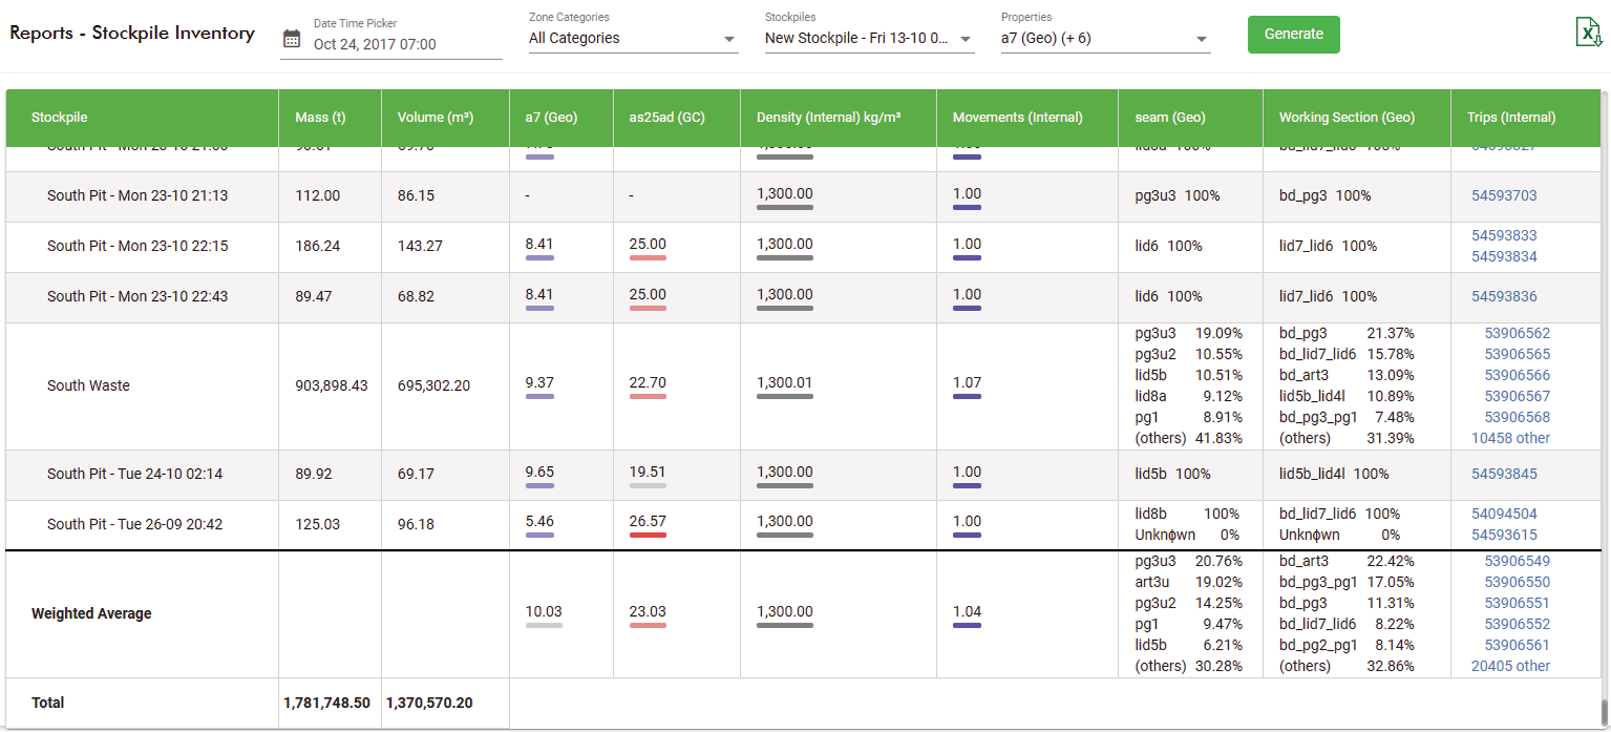The height and width of the screenshot is (732, 1611).
Task: Click the seam entry pg3u3 100%
Action: pos(1177,196)
